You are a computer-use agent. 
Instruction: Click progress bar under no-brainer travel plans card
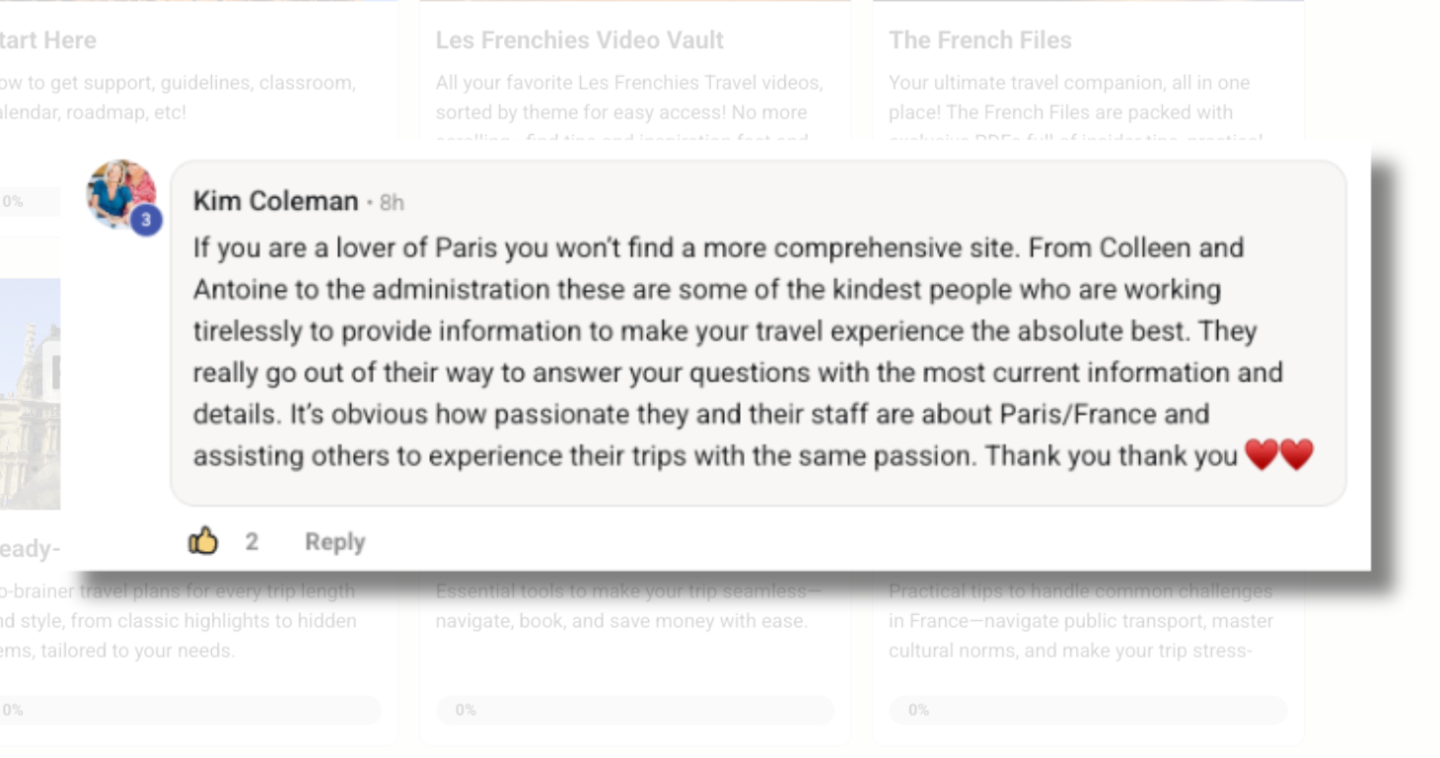(x=190, y=710)
